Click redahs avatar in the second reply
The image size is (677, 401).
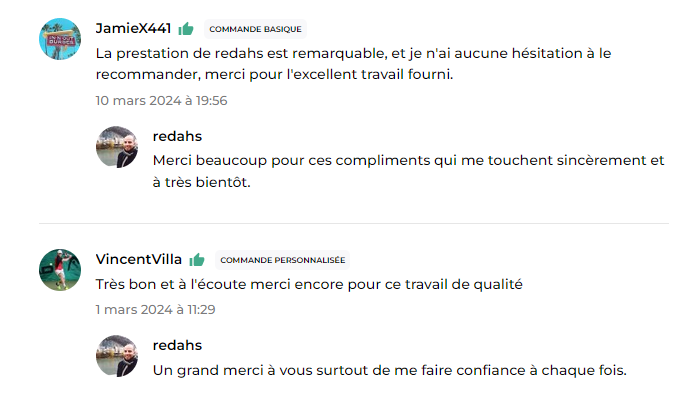click(117, 356)
